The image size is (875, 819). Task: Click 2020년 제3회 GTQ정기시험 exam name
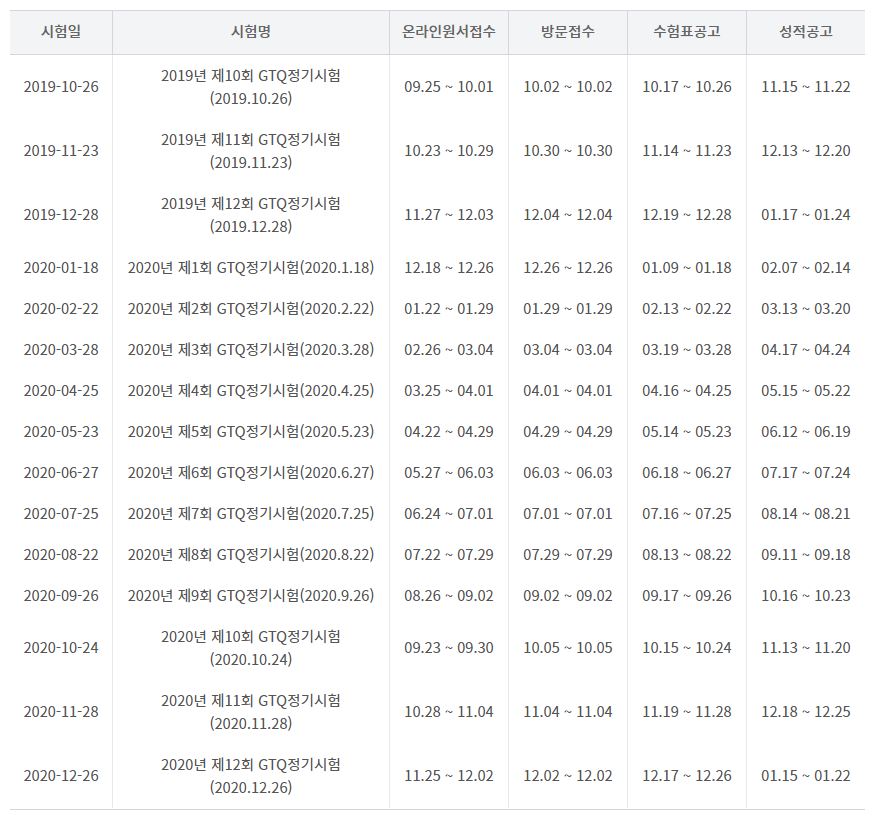click(251, 350)
